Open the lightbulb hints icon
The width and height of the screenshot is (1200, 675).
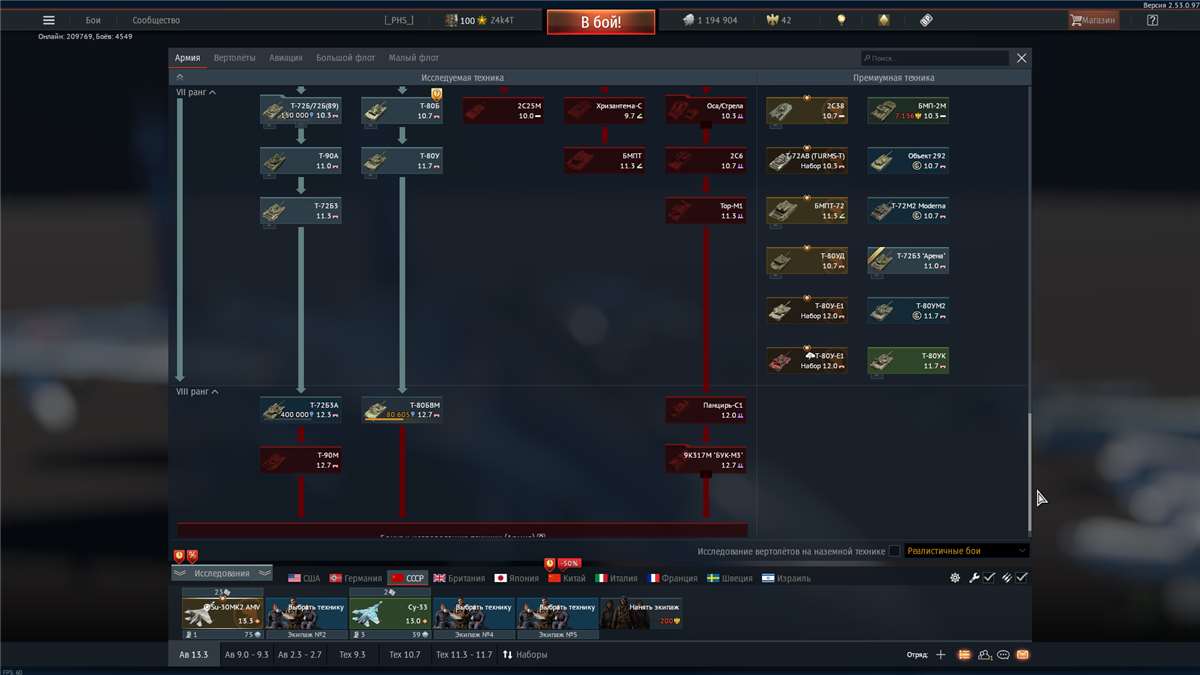point(842,20)
